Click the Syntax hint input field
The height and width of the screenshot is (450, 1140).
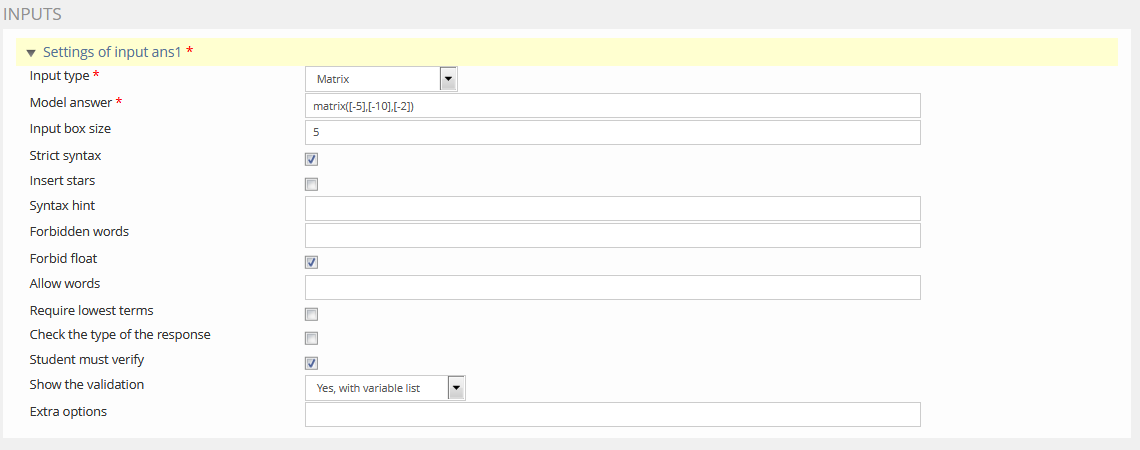pos(612,208)
